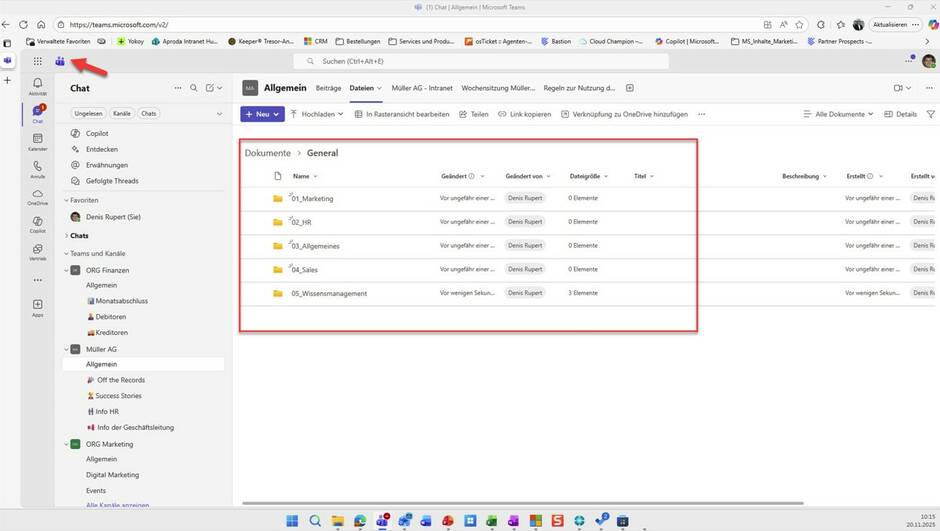Open File Explorer in taskbar
The image size is (940, 531).
338,520
